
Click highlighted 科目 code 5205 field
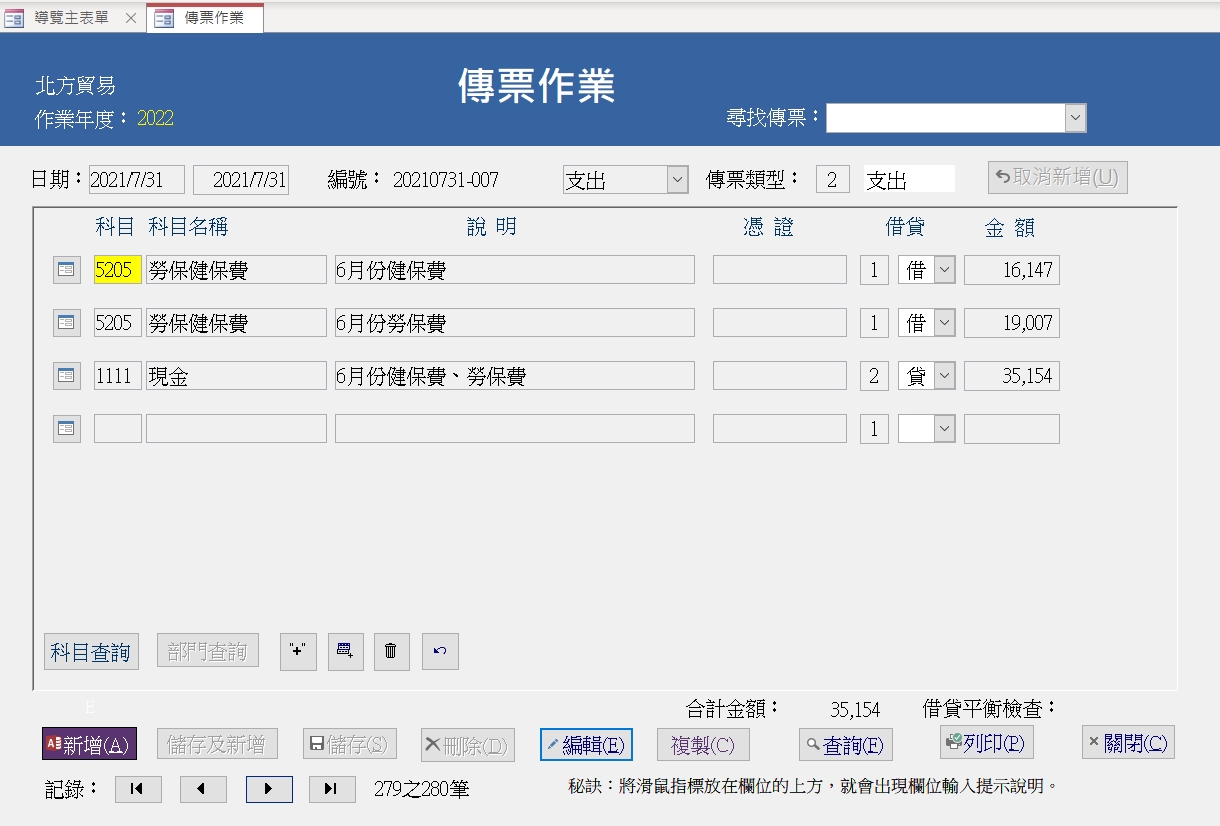pos(118,270)
